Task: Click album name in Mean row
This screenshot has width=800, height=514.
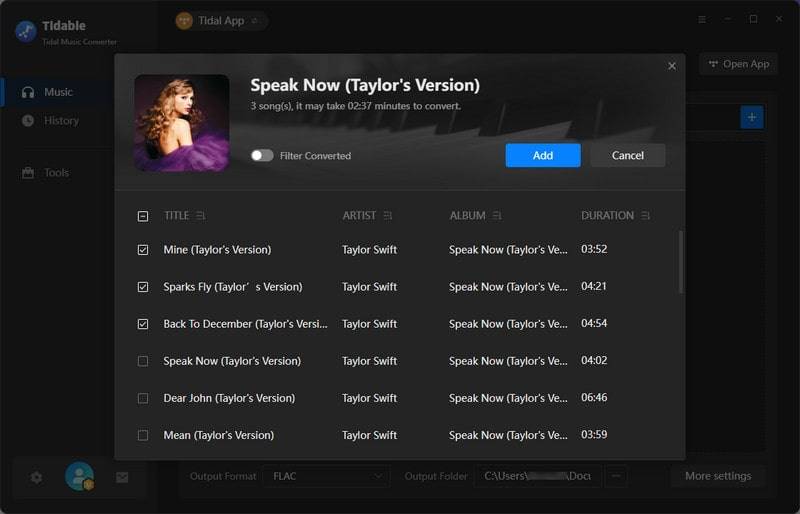Action: pyautogui.click(x=508, y=435)
